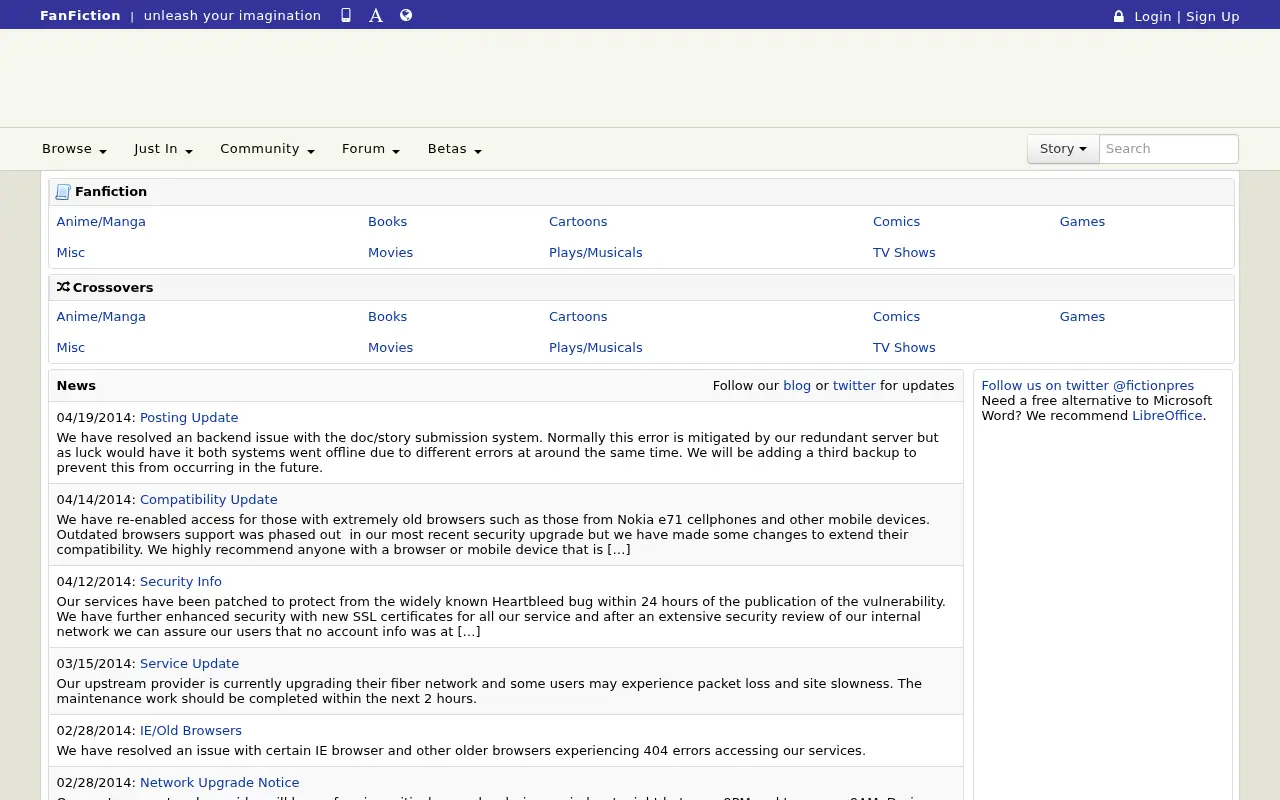This screenshot has height=800, width=1280.
Task: Open Crossovers TV Shows category
Action: (x=904, y=348)
